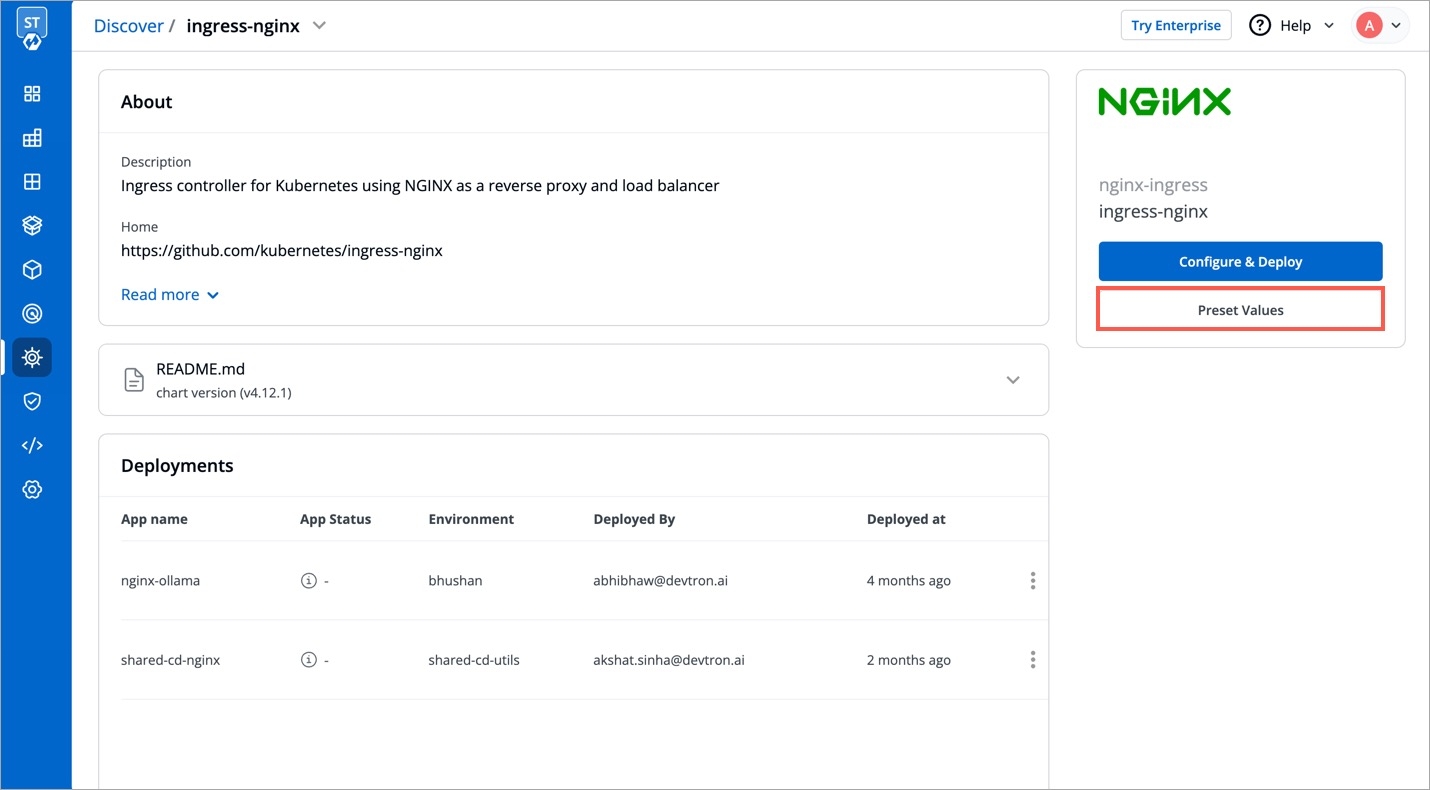Expand the ingress-nginx breadcrumb dropdown
Image resolution: width=1430 pixels, height=790 pixels.
click(x=319, y=26)
